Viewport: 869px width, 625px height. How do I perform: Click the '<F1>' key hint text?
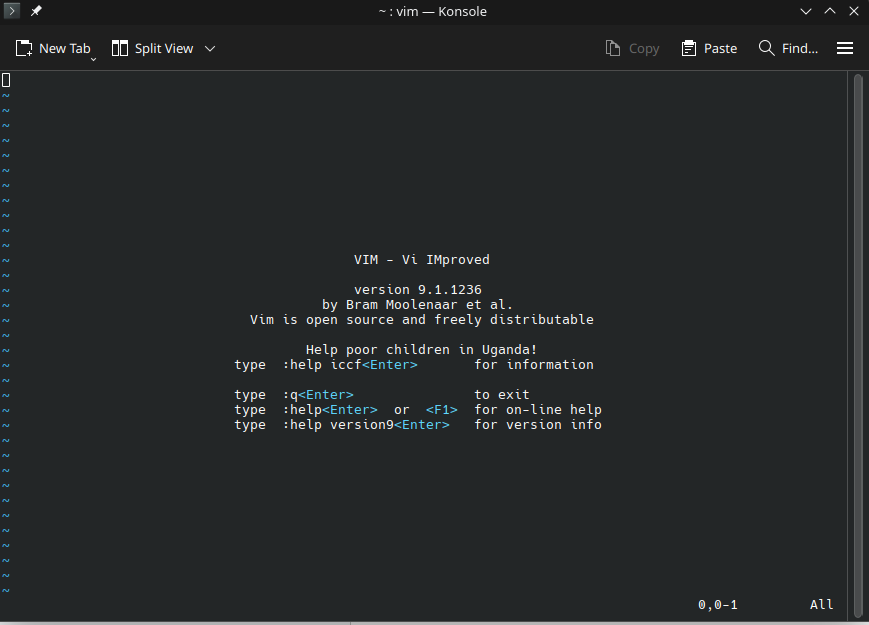[442, 409]
